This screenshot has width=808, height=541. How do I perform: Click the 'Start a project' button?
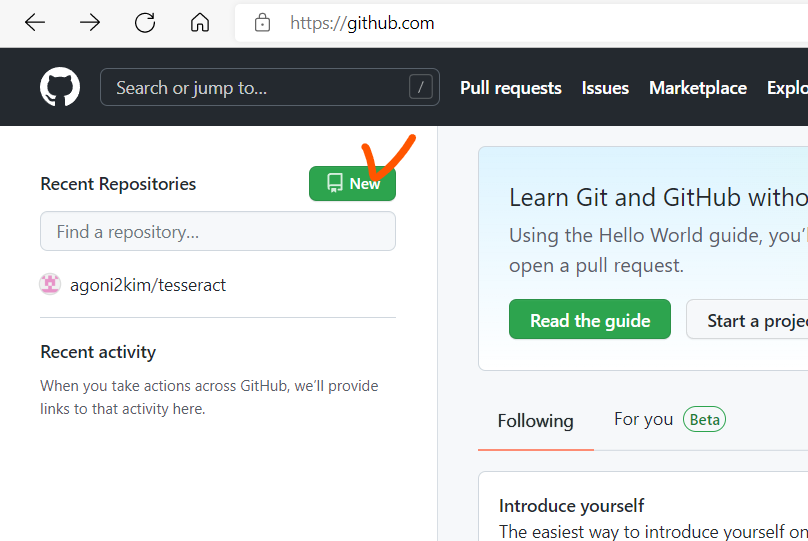(x=747, y=319)
